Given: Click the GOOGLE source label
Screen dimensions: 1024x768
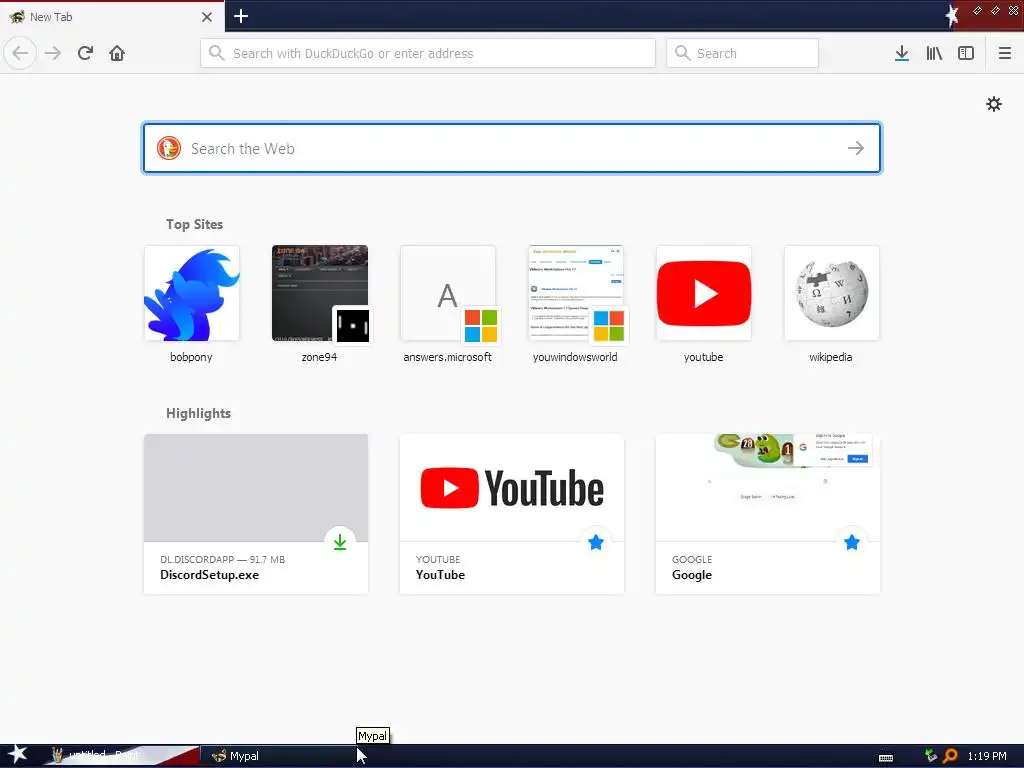Looking at the screenshot, I should click(692, 560).
